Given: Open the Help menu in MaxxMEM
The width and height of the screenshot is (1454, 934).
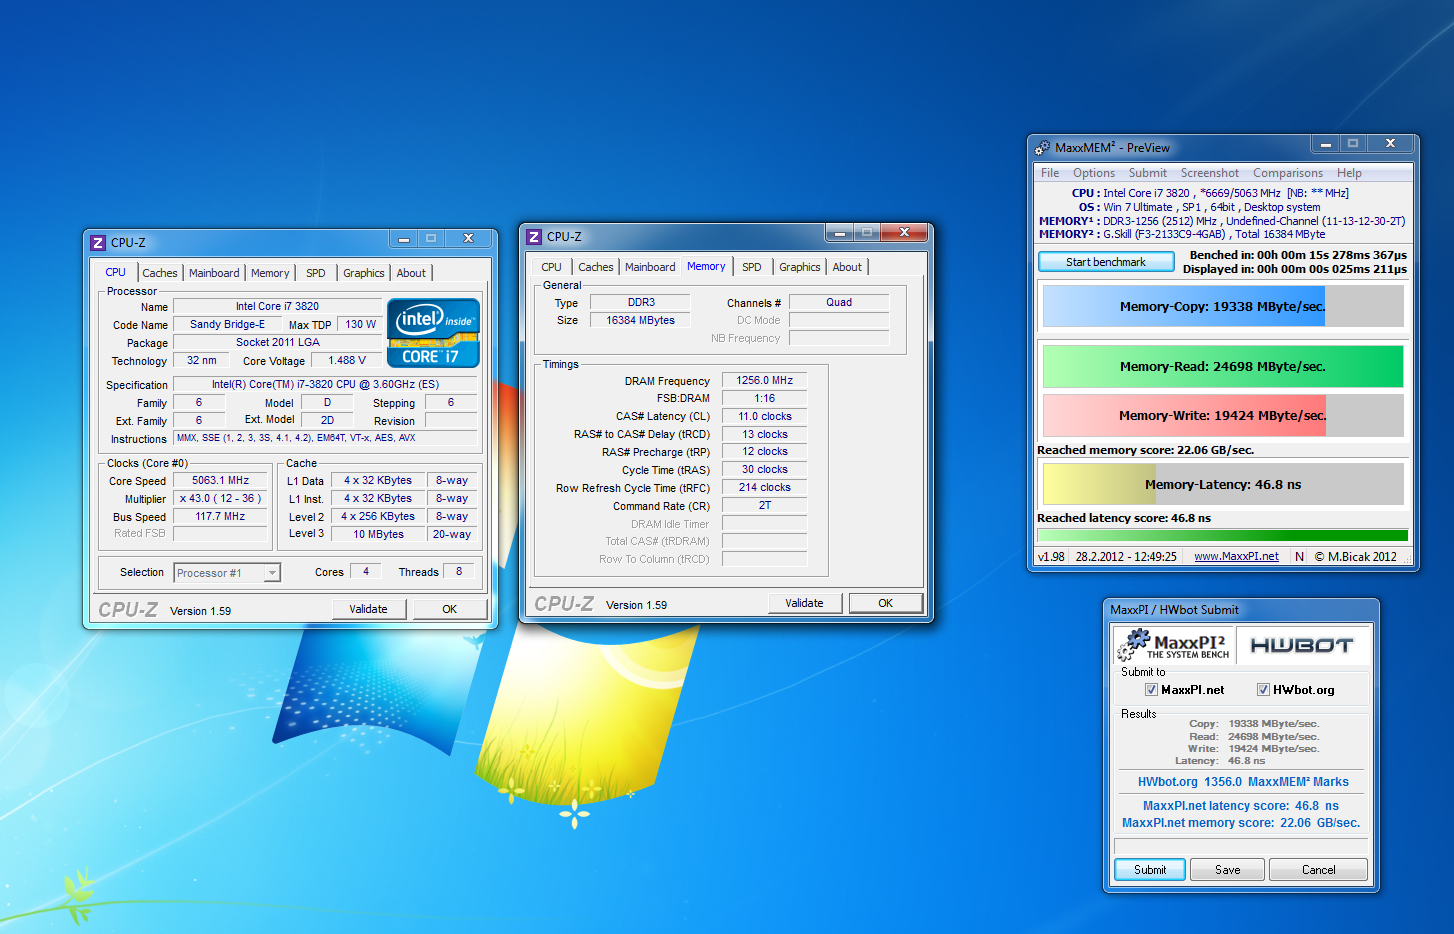Looking at the screenshot, I should tap(1349, 173).
